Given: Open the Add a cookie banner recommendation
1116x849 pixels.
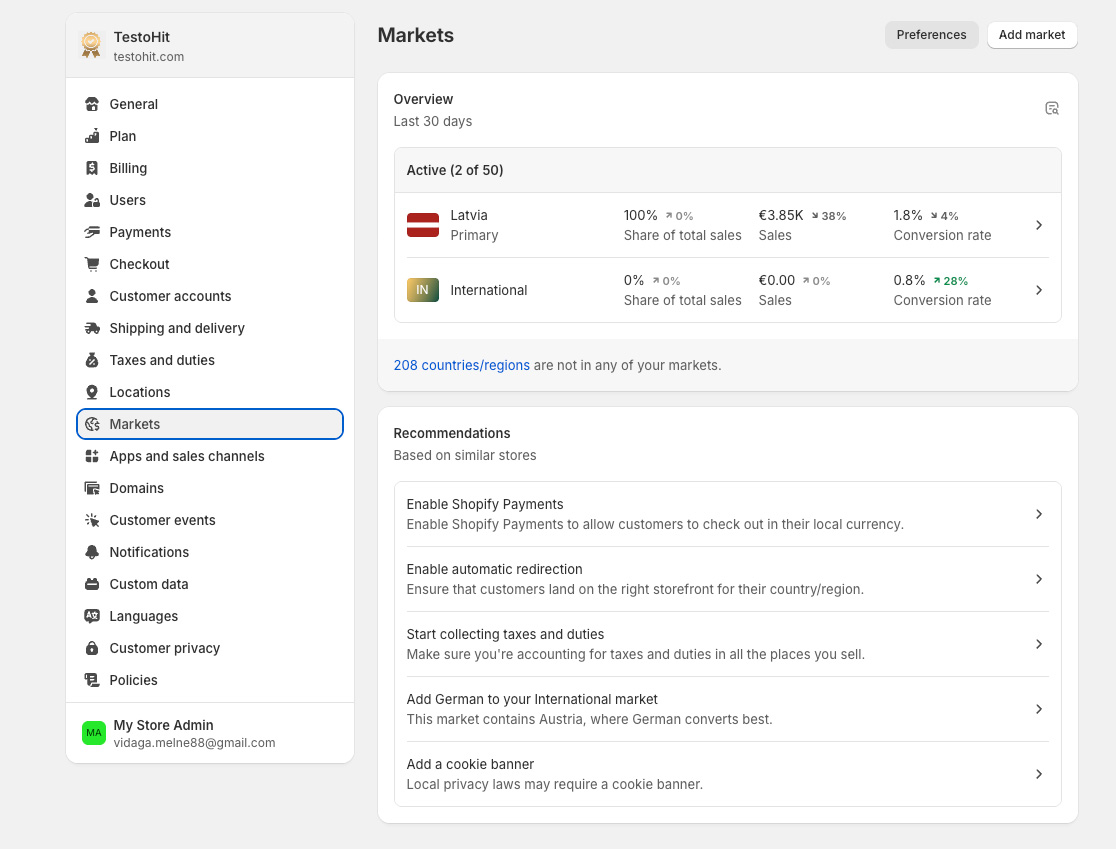Looking at the screenshot, I should 727,774.
